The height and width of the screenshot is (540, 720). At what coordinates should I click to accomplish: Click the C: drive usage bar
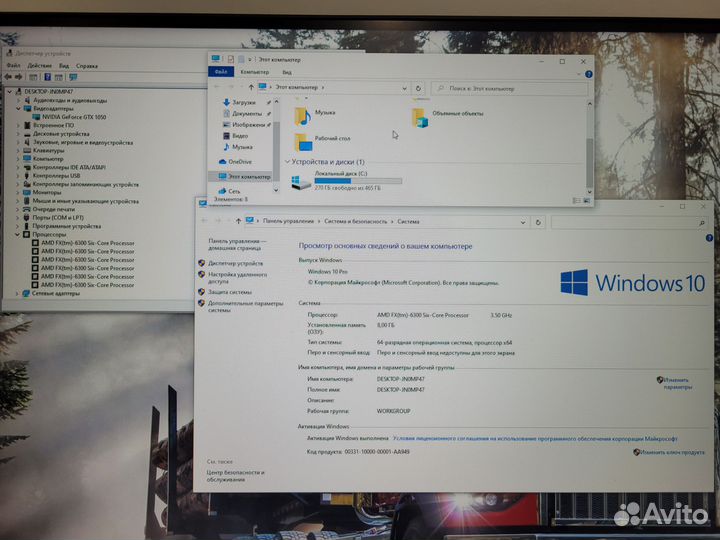point(358,181)
